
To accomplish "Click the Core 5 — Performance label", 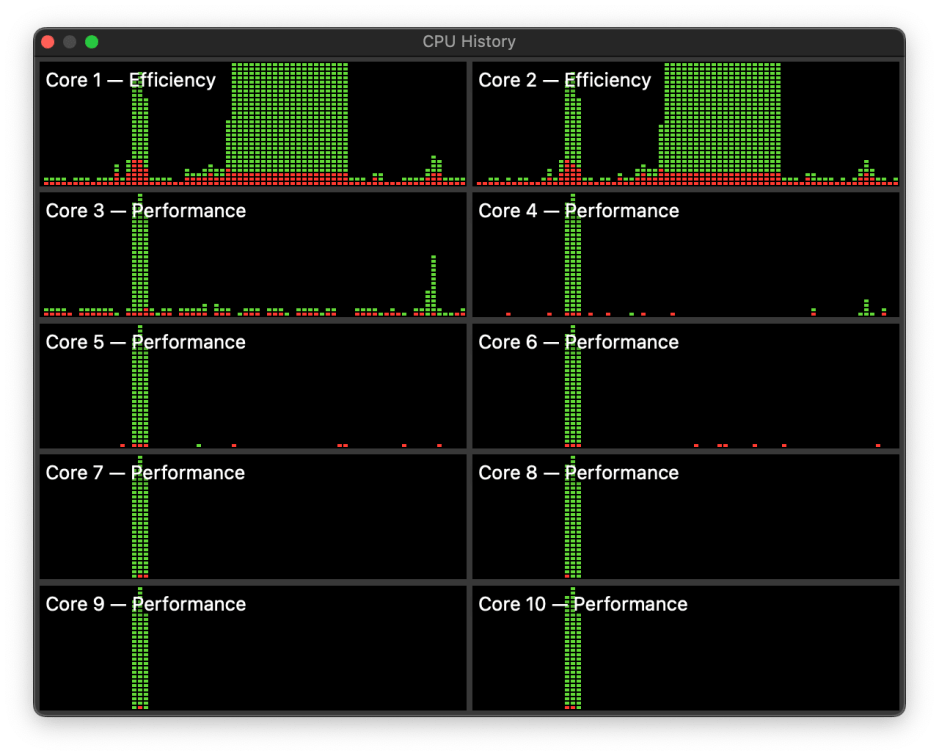I will click(x=145, y=342).
